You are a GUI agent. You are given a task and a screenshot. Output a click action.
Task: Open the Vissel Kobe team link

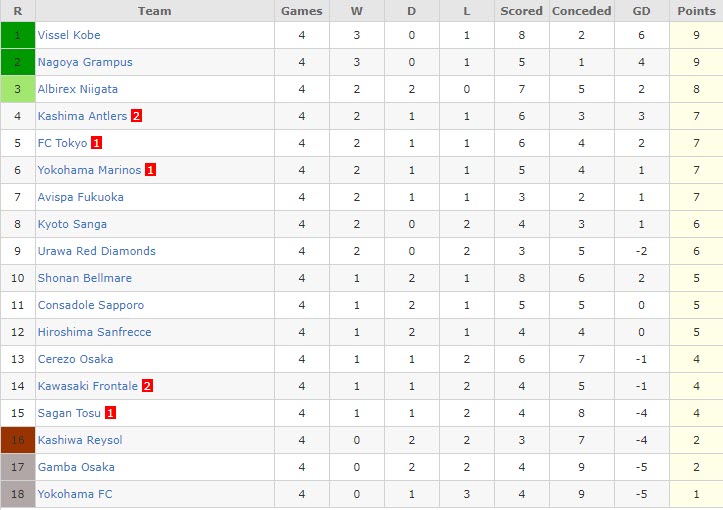coord(69,35)
